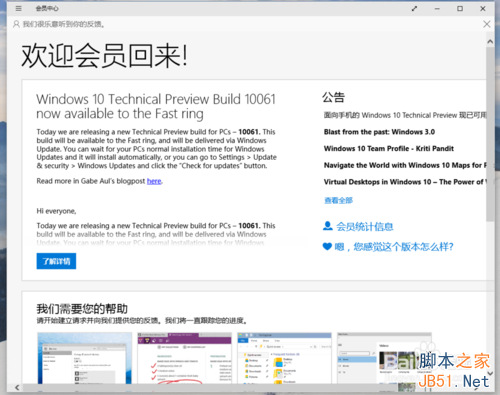Click the vertical scrollbar down arrow

[490, 373]
